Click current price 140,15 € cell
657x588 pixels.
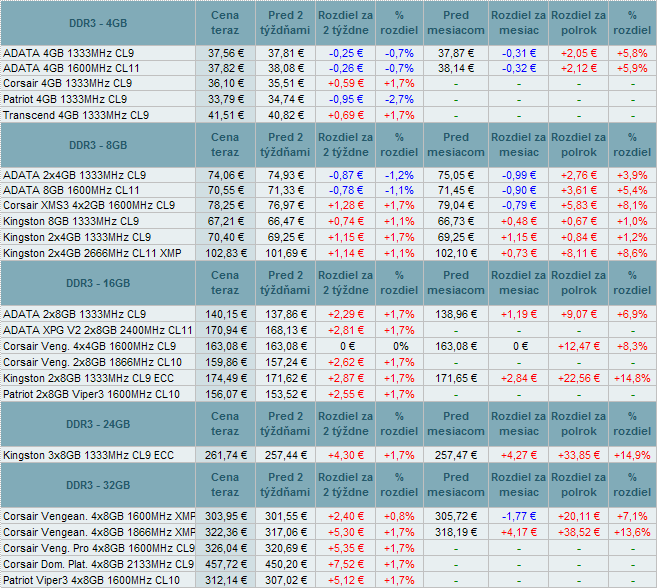(226, 314)
